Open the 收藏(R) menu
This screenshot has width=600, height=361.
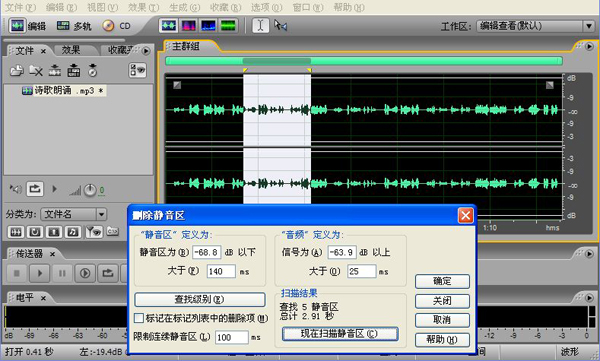pyautogui.click(x=226, y=7)
